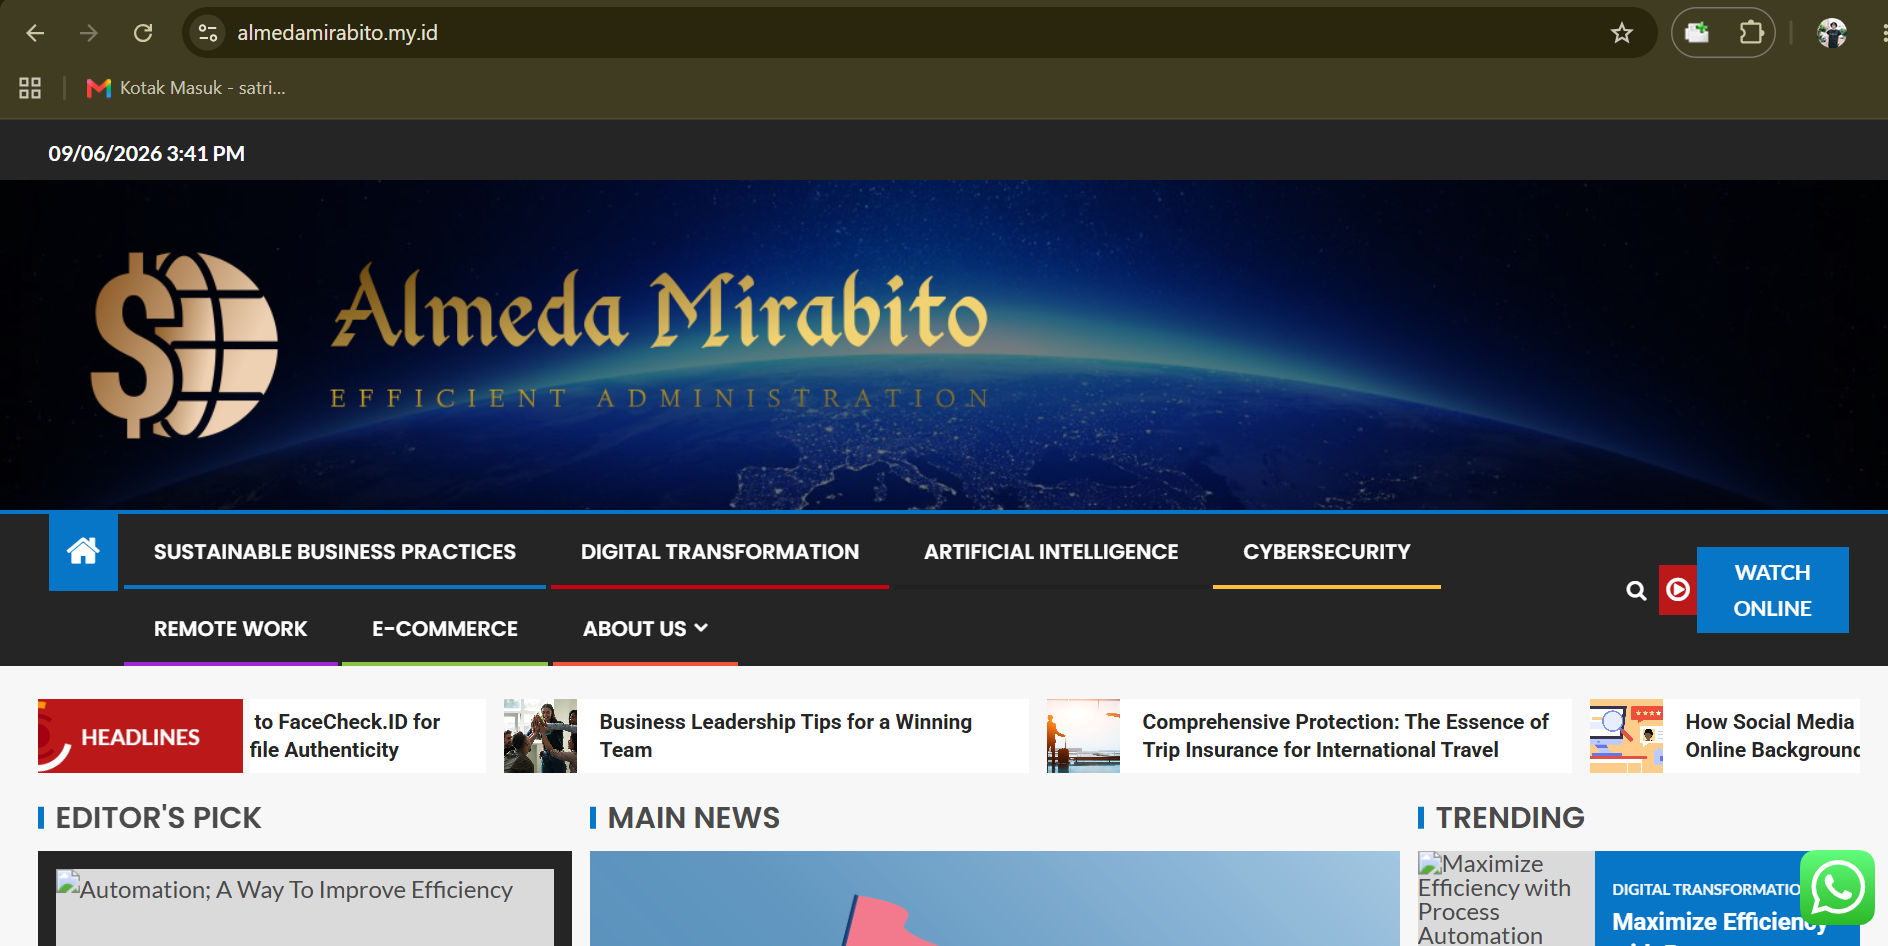Open the browser profile avatar

click(1832, 33)
